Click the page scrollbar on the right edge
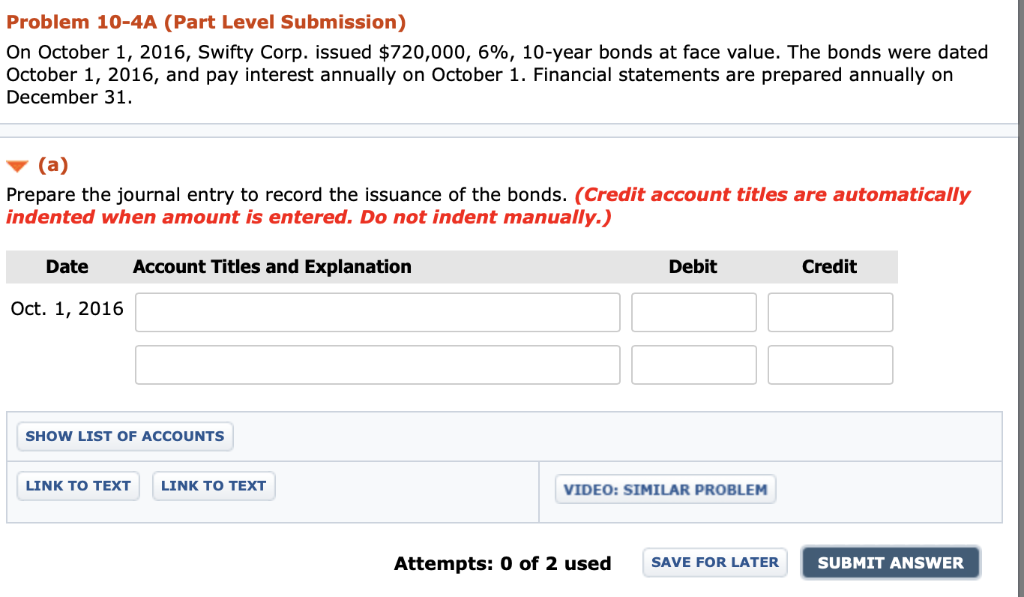 pos(1020,300)
